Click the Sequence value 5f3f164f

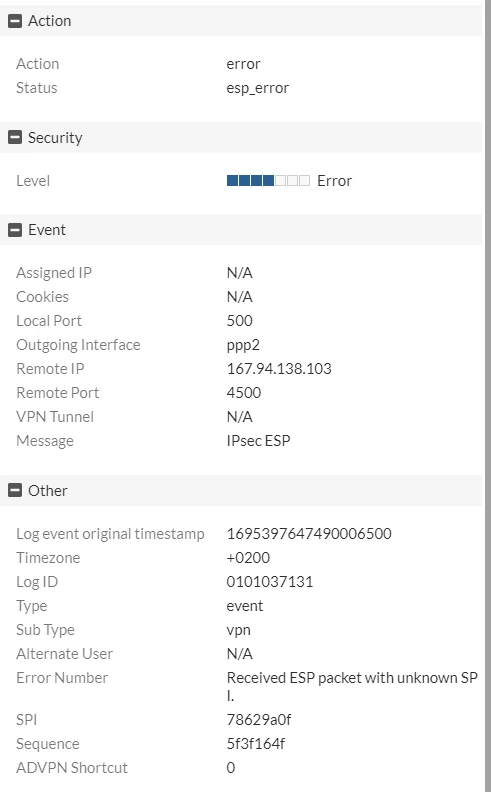tap(256, 744)
